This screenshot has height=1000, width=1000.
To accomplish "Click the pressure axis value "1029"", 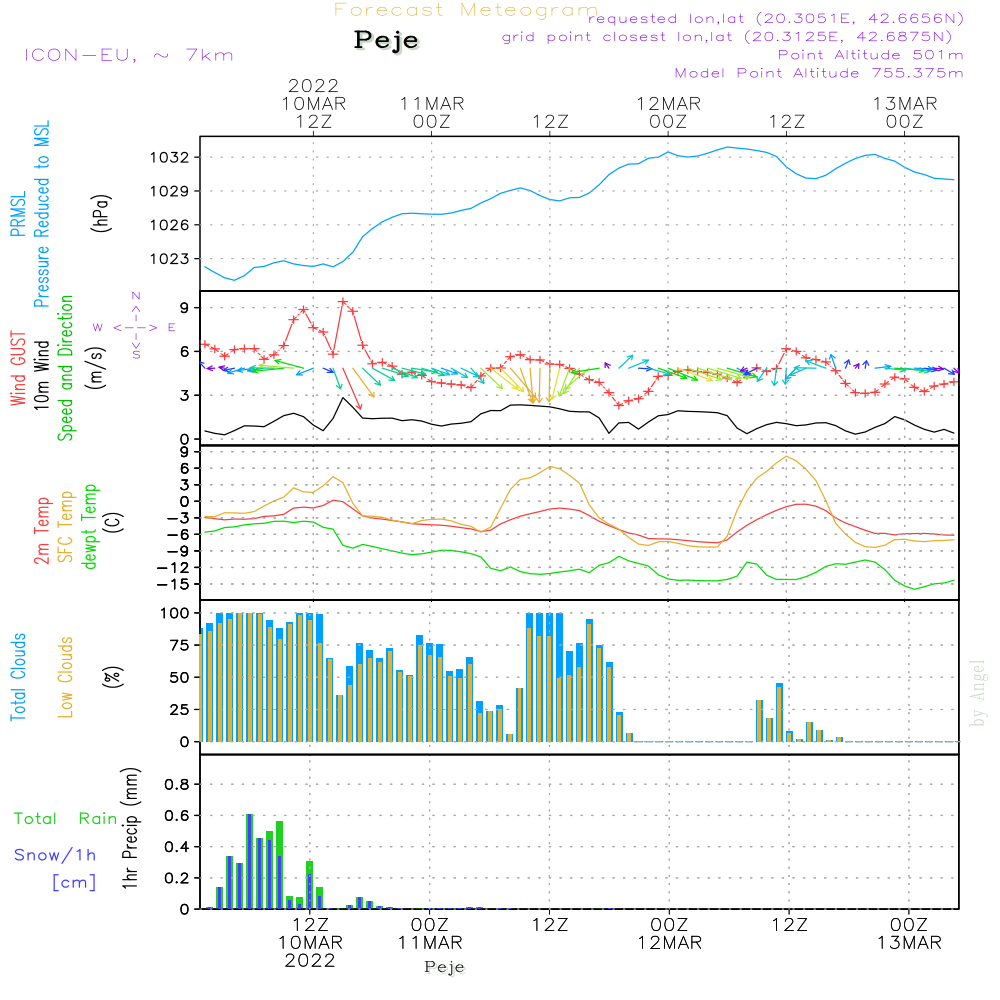I will [x=170, y=191].
